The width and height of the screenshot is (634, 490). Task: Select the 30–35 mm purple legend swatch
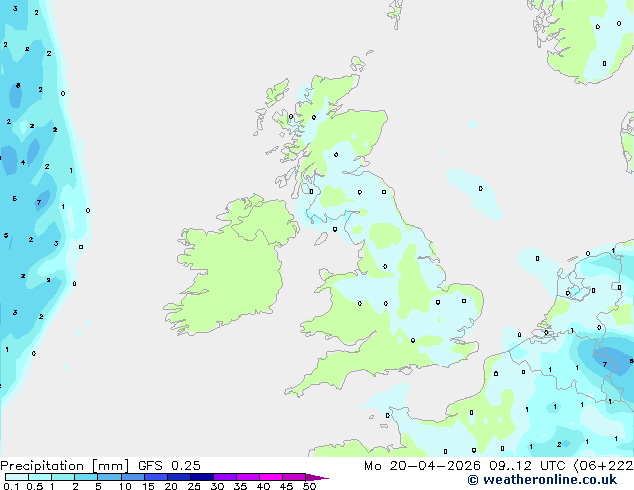click(224, 477)
